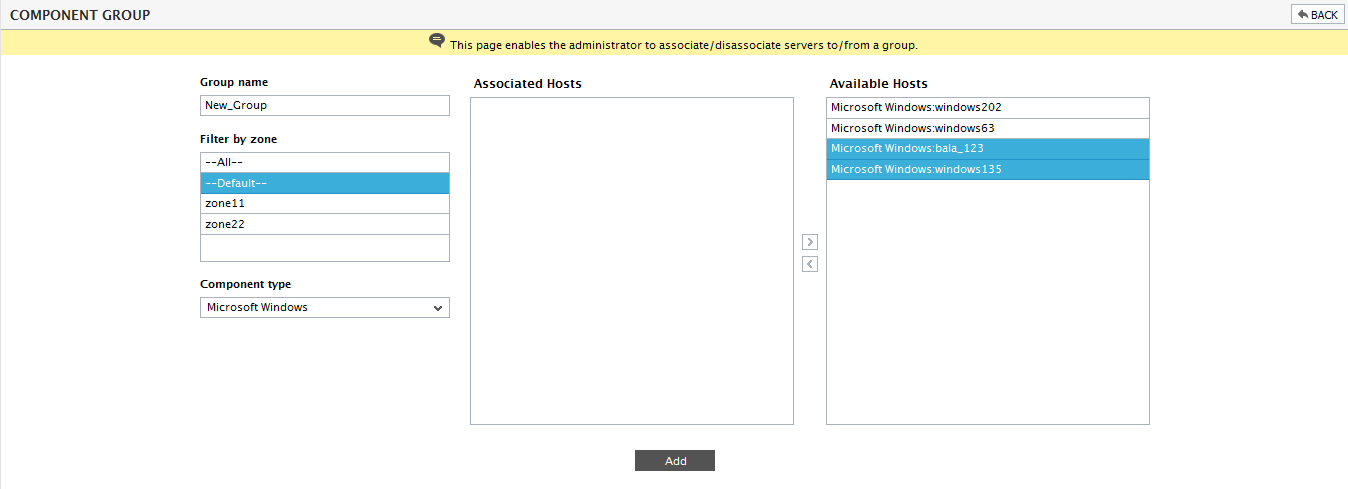The height and width of the screenshot is (489, 1348).
Task: Open the Component type dropdown
Action: [x=325, y=307]
